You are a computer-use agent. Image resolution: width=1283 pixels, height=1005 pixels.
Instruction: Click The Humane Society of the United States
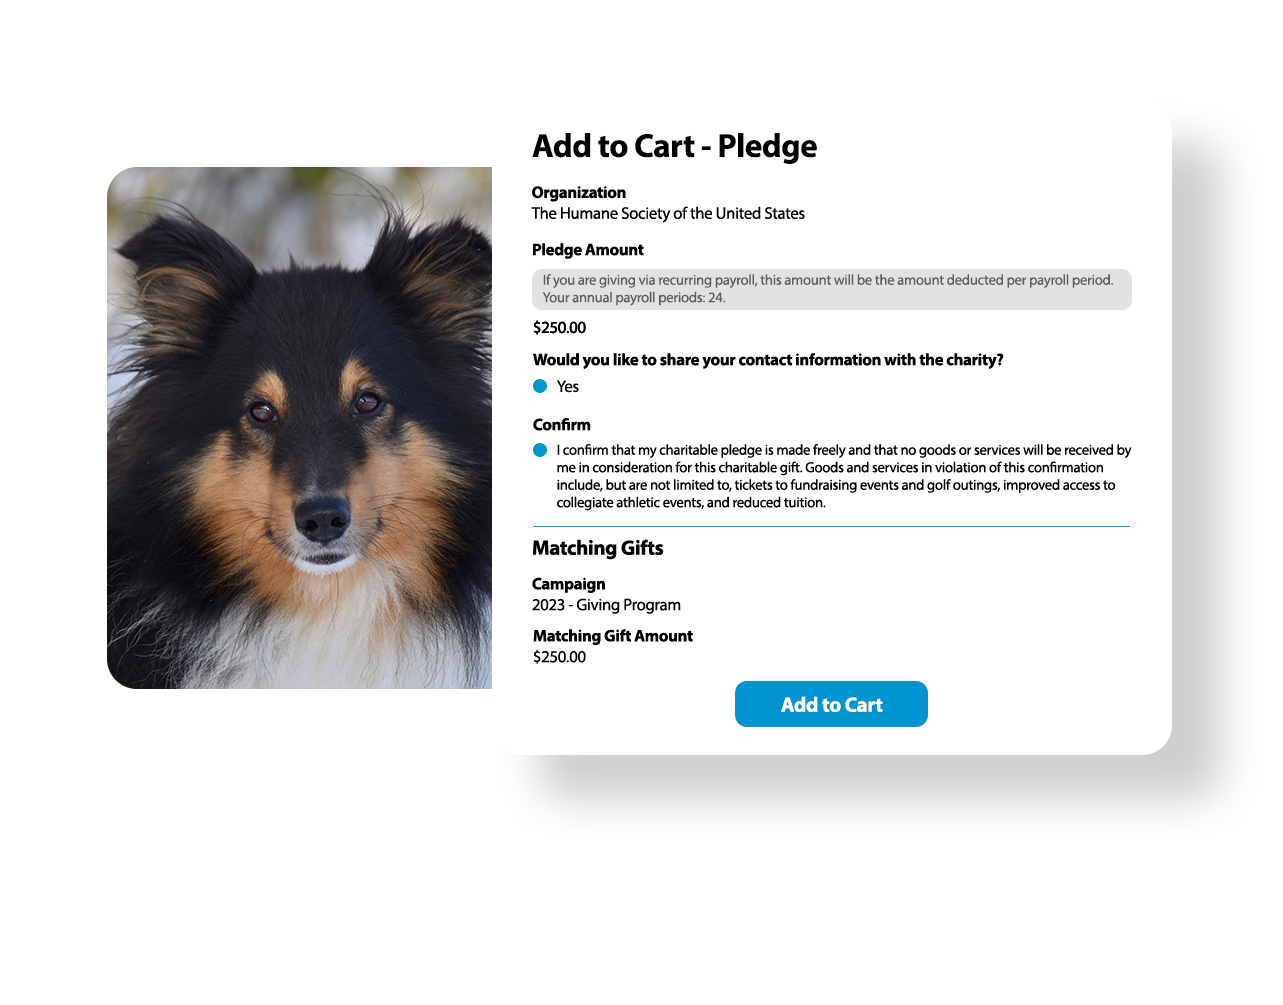pyautogui.click(x=668, y=213)
